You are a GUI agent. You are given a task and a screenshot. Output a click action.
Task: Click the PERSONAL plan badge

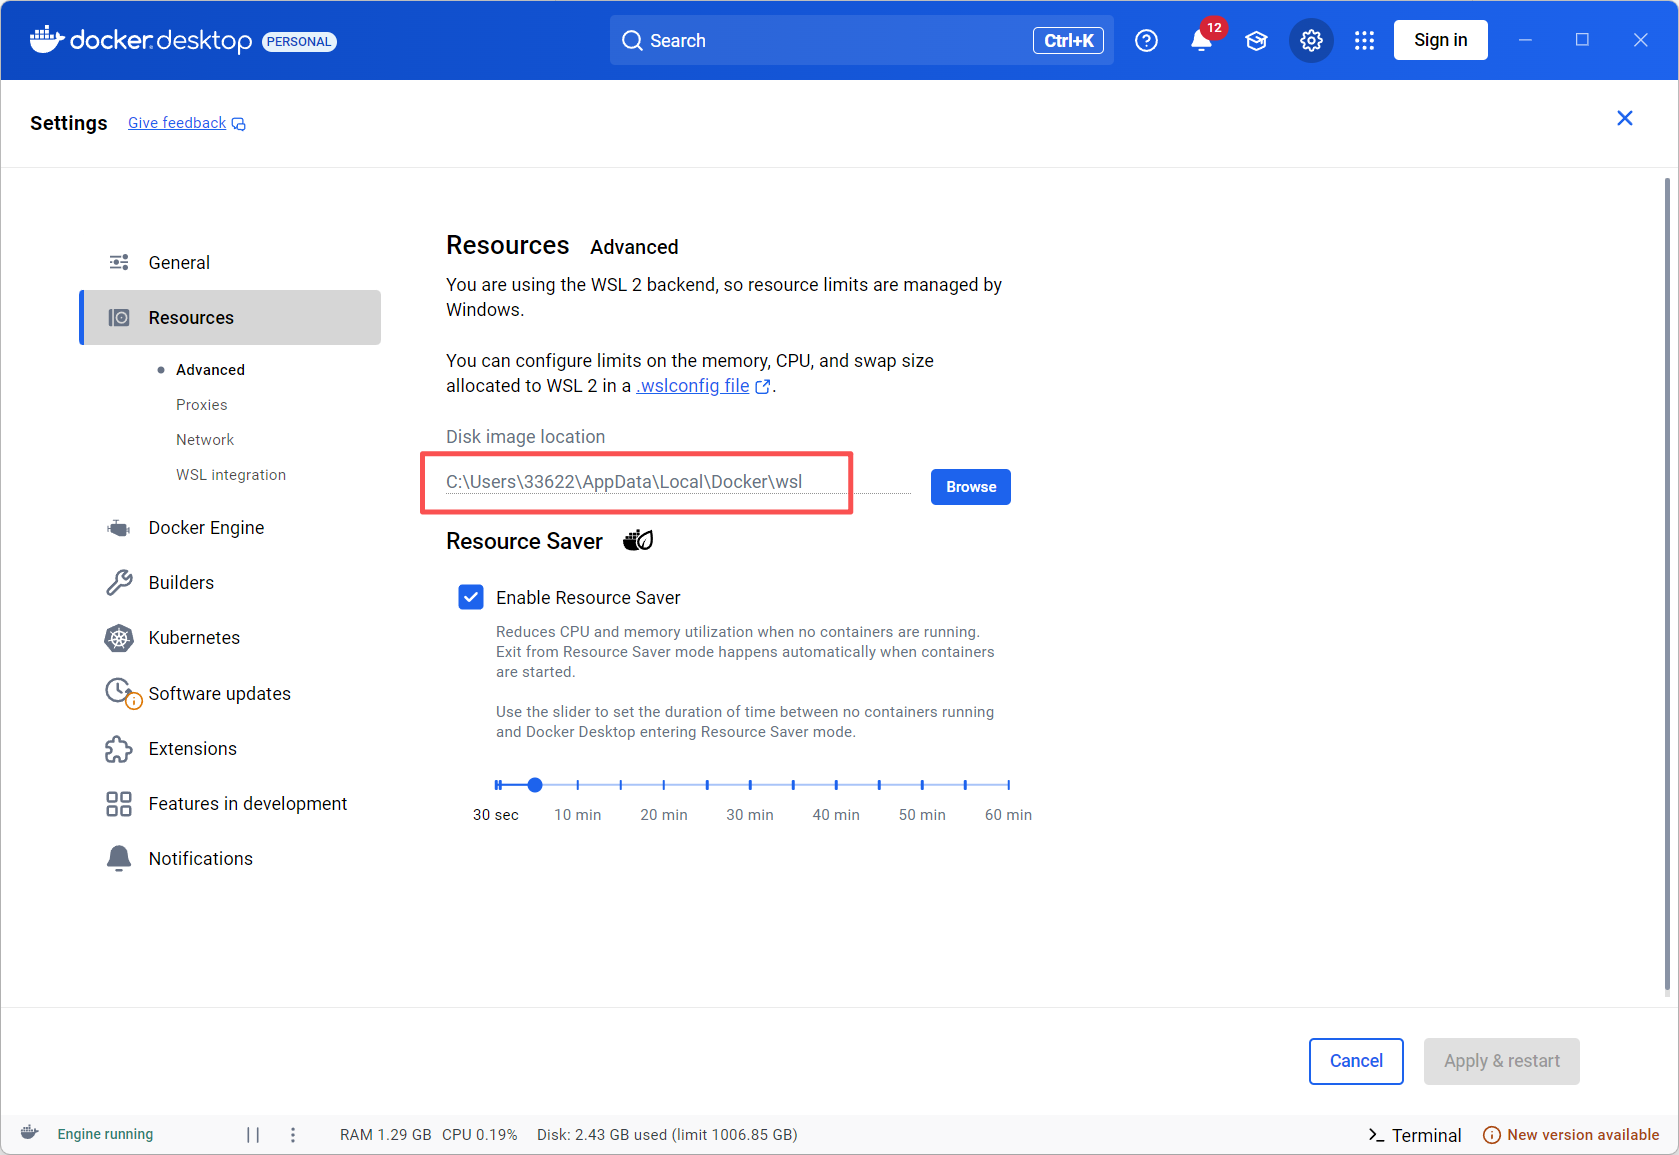[x=299, y=42]
